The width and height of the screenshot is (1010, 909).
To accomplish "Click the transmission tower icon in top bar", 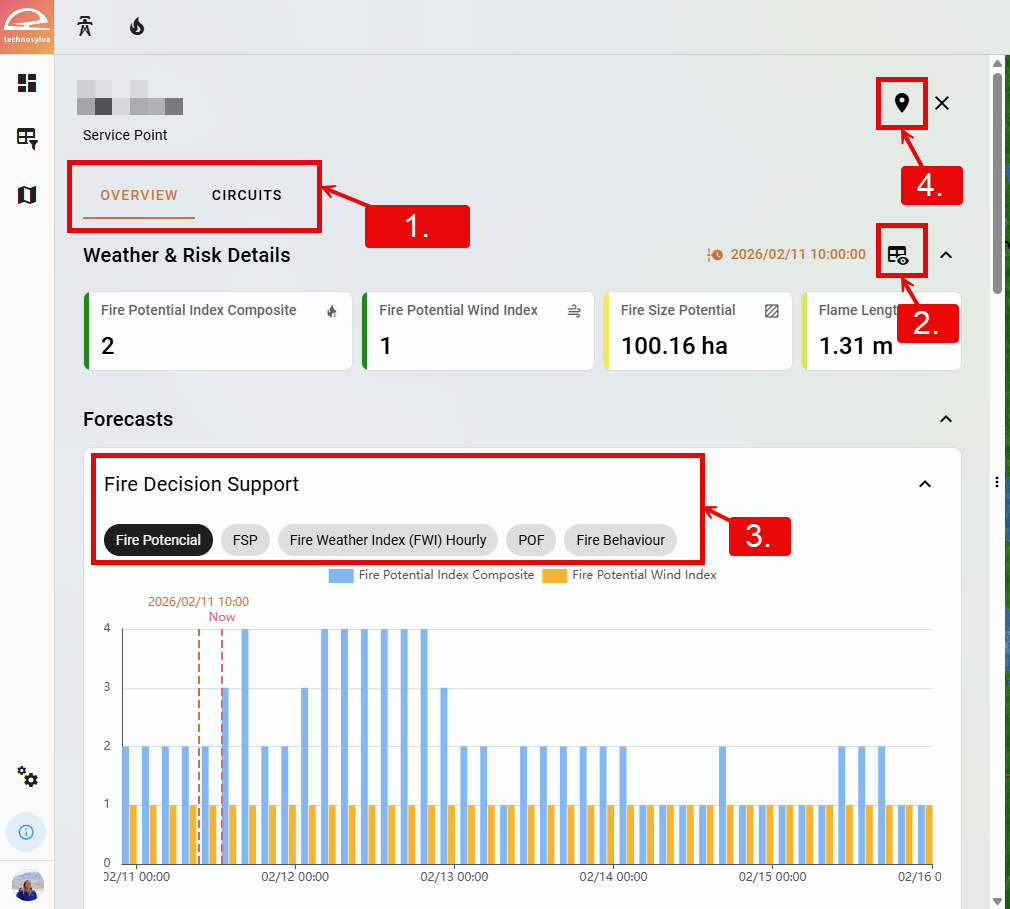I will [x=86, y=27].
